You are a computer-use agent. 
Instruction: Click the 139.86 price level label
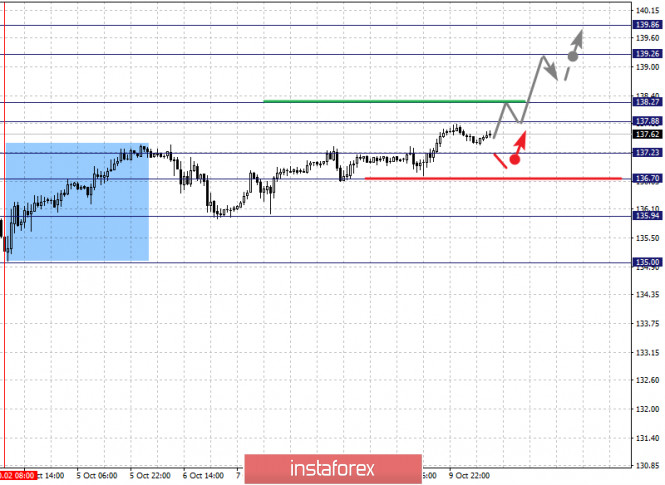(647, 25)
